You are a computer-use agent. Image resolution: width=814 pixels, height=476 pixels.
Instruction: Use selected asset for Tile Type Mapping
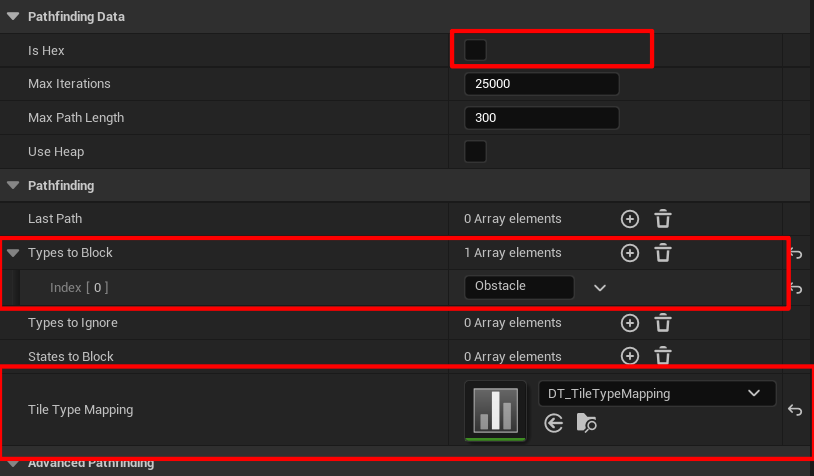coord(554,424)
